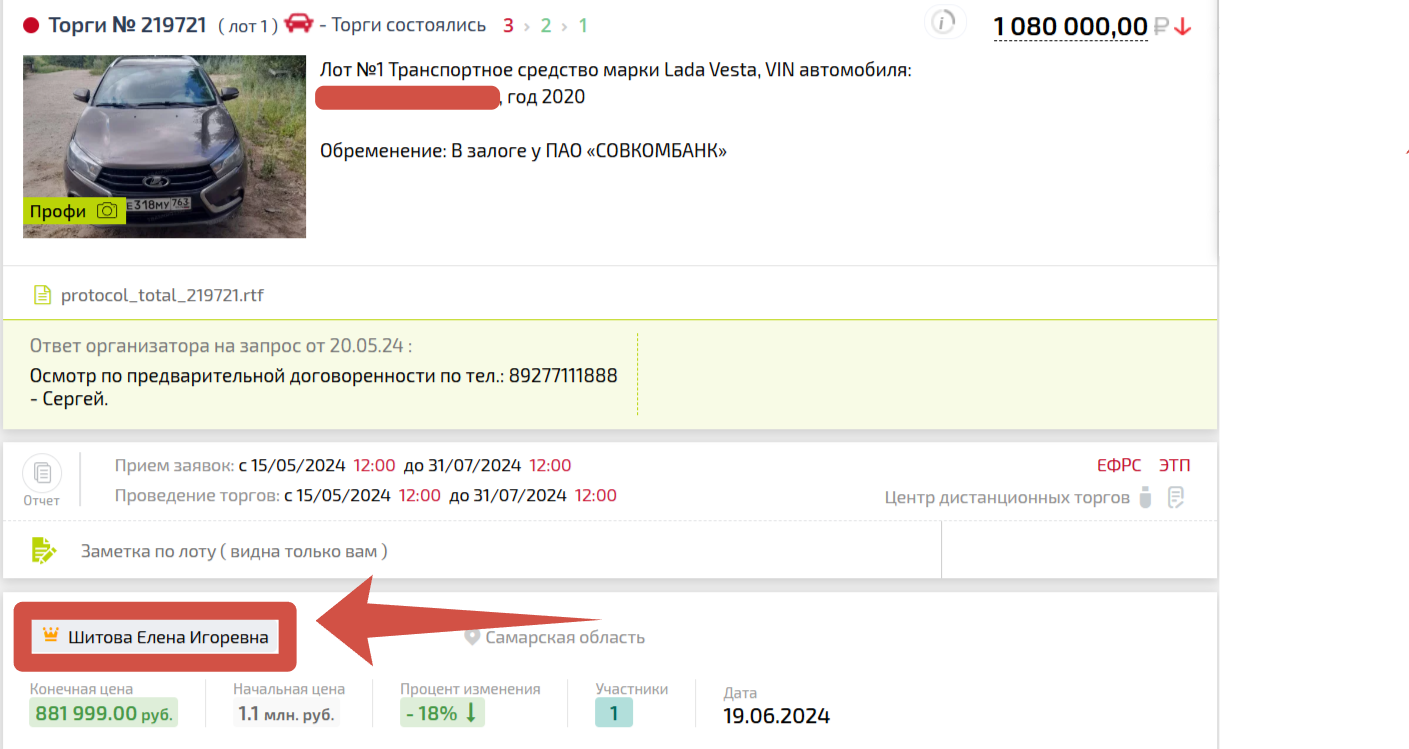Select final stage number 1
Viewport: 1409px width, 749px height.
[x=583, y=26]
